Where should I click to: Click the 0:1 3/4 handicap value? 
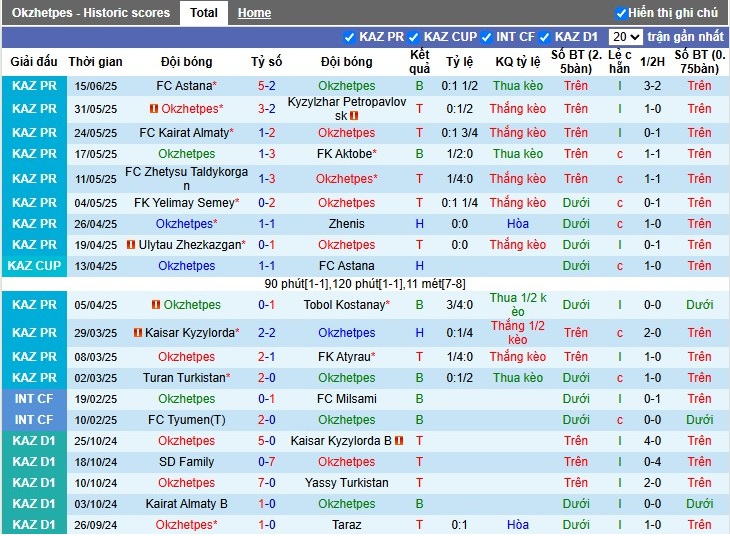coord(460,133)
